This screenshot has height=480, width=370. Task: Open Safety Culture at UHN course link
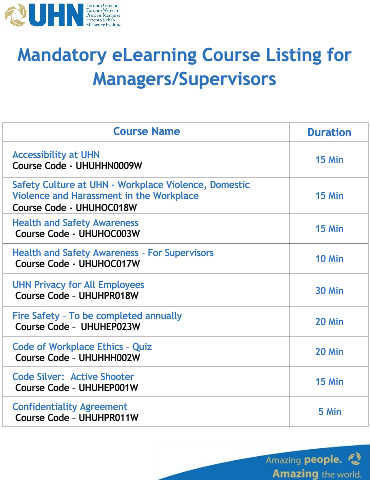click(x=131, y=190)
